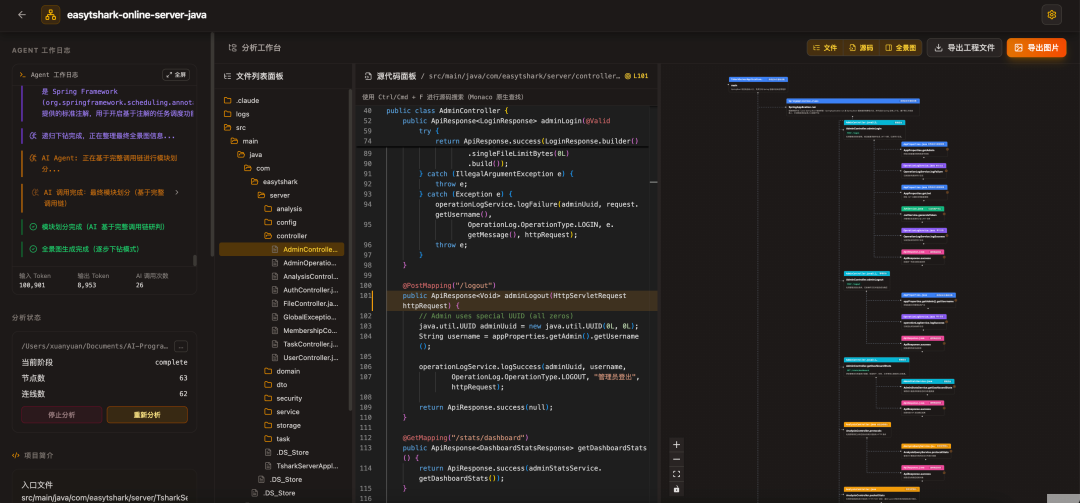
Task: Click the back arrow in the header
Action: click(x=21, y=15)
